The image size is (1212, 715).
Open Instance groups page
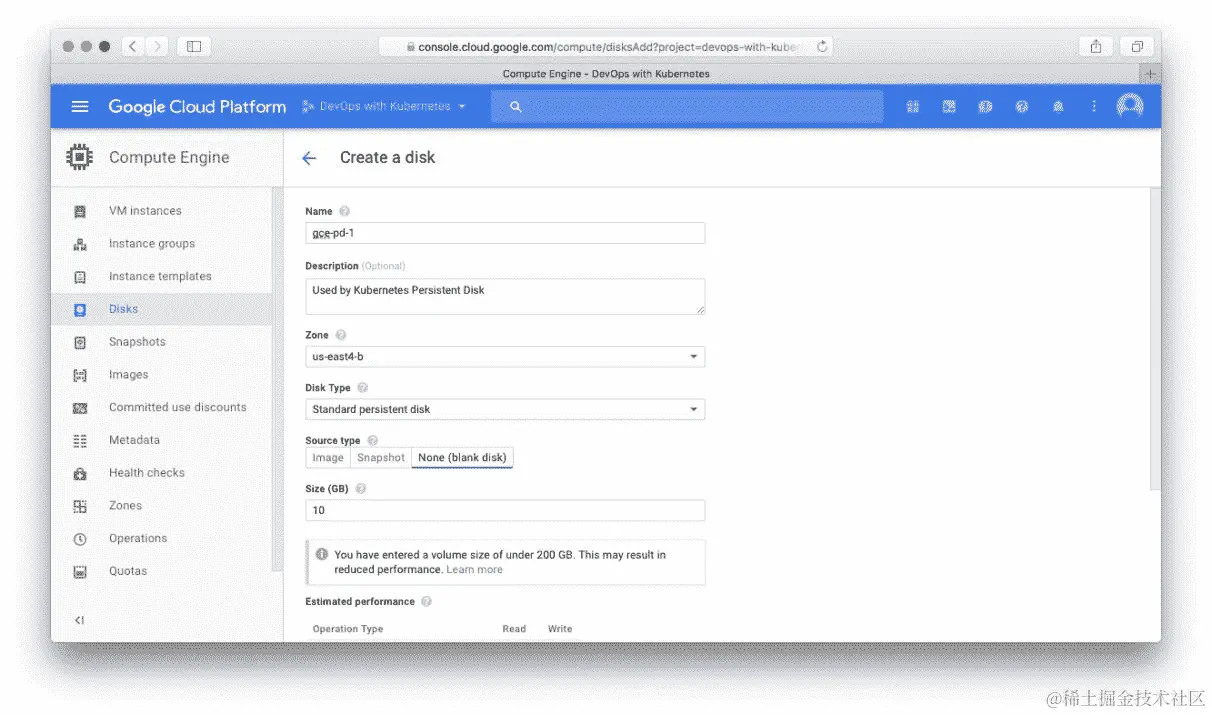(x=152, y=244)
